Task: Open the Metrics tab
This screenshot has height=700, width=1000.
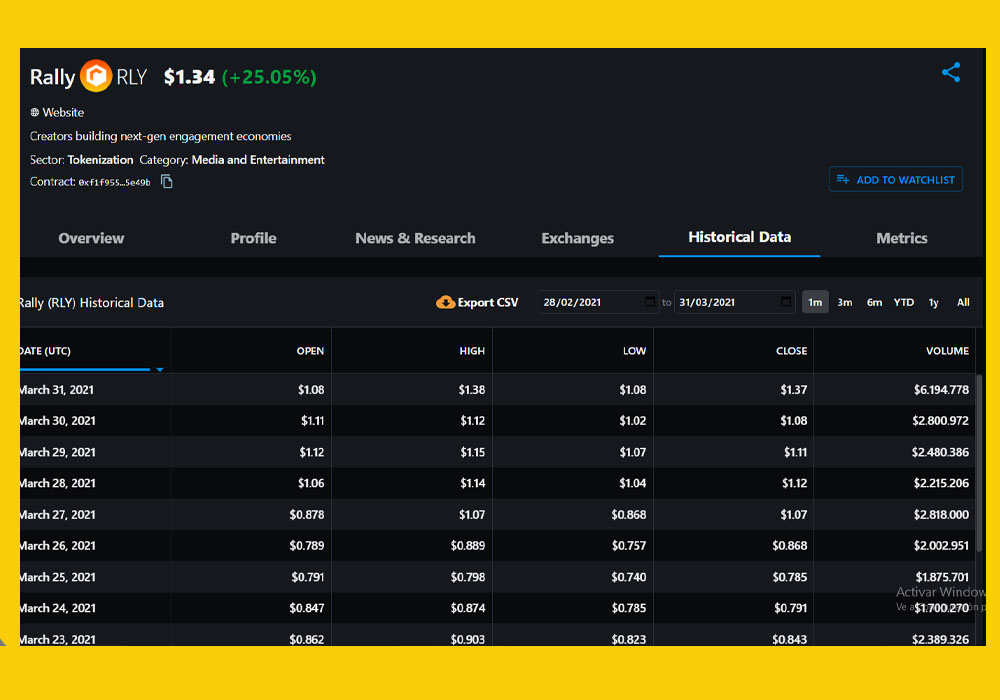Action: (x=901, y=238)
